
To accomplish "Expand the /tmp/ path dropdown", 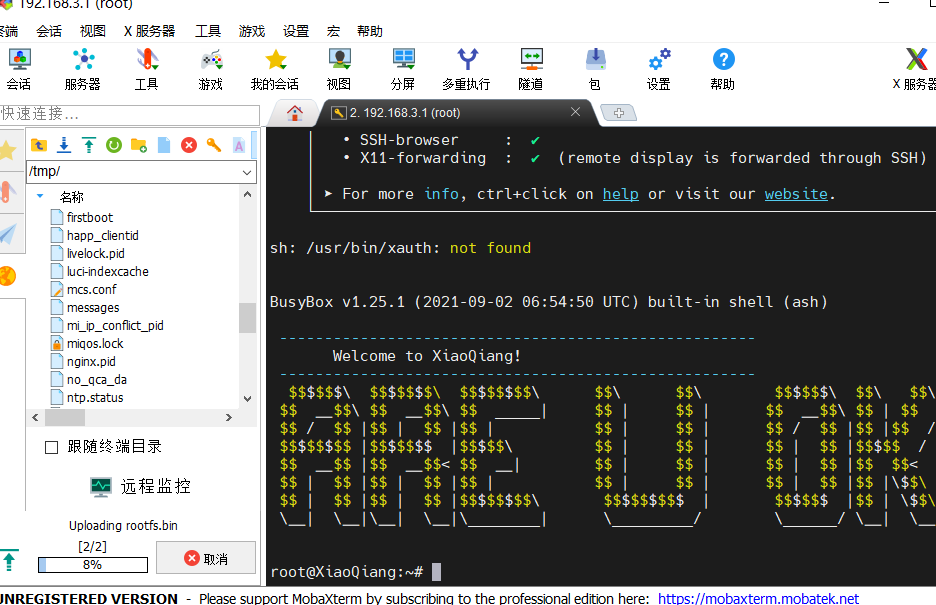I will [x=247, y=172].
